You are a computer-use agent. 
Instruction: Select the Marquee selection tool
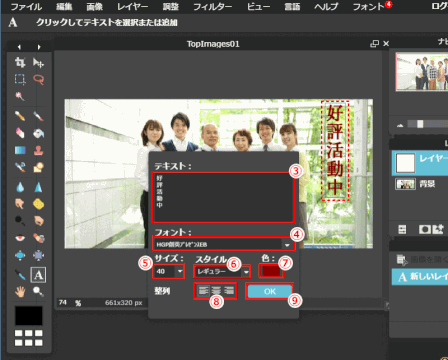pyautogui.click(x=20, y=79)
